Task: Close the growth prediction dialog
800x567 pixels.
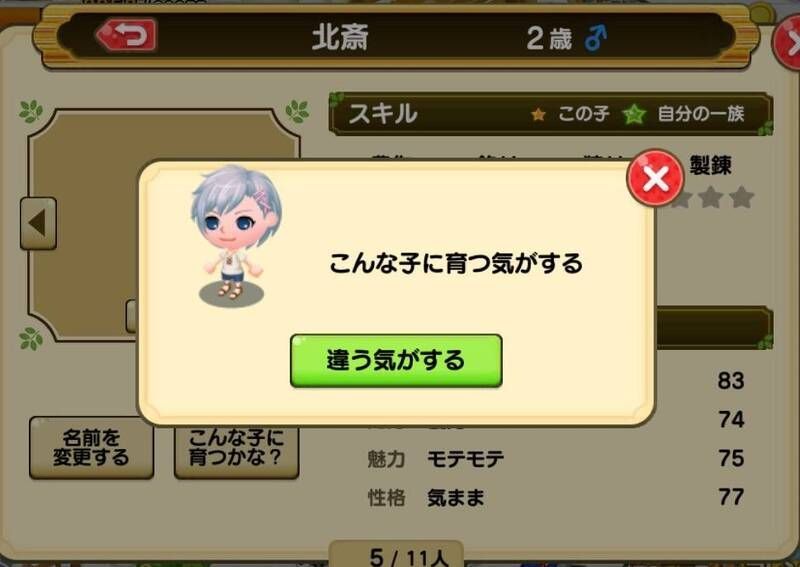Action: click(655, 178)
